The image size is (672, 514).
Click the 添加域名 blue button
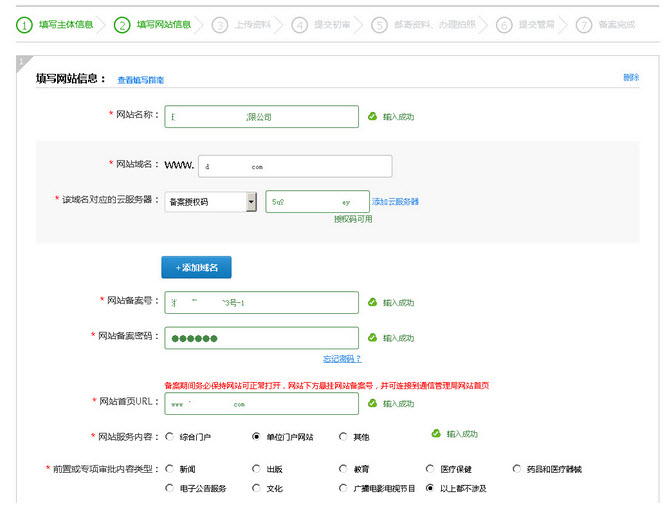pyautogui.click(x=197, y=267)
